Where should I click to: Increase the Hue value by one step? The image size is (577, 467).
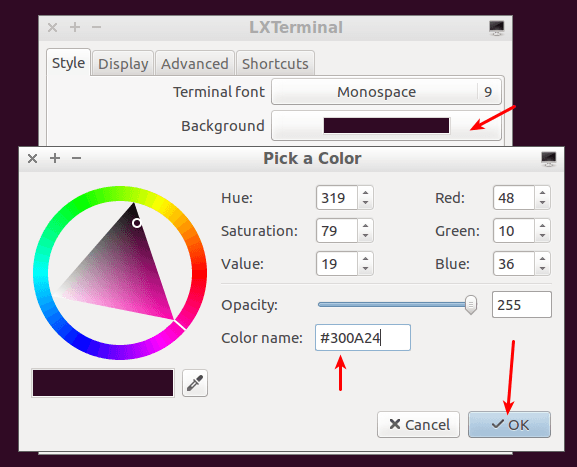point(365,193)
